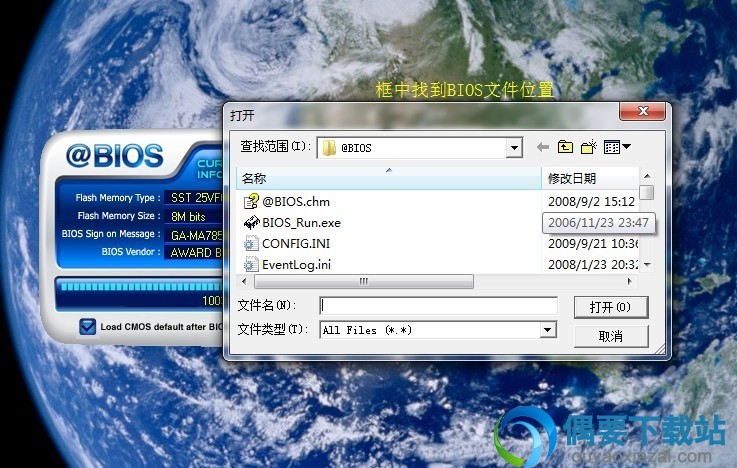Sort files by 修改日期 column header
The image size is (737, 468).
[x=590, y=179]
